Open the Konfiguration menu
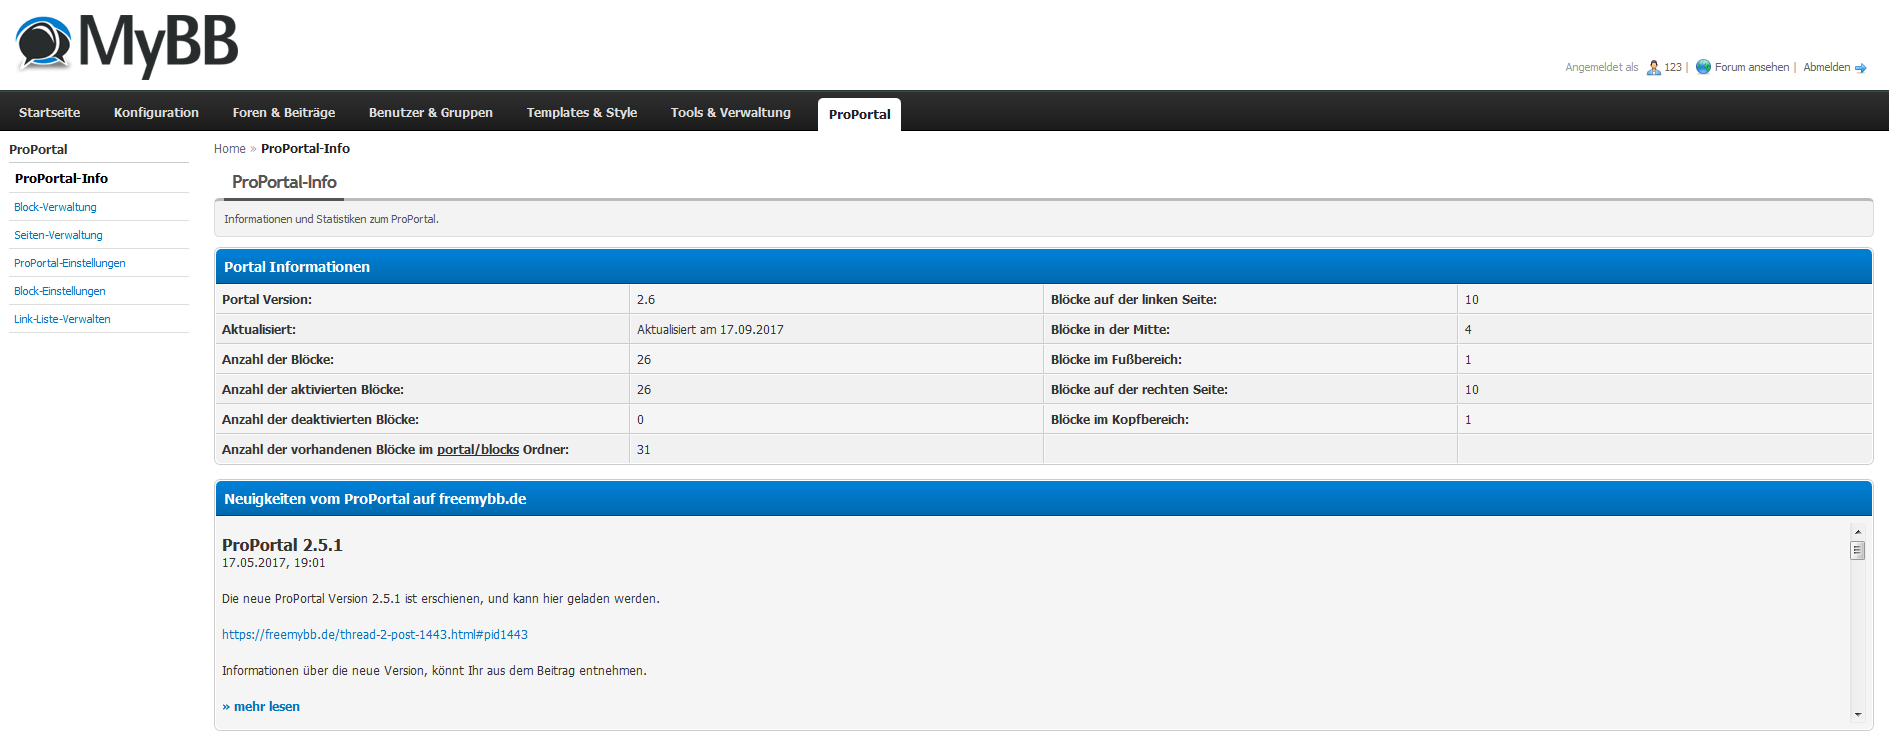The height and width of the screenshot is (756, 1889). point(156,112)
